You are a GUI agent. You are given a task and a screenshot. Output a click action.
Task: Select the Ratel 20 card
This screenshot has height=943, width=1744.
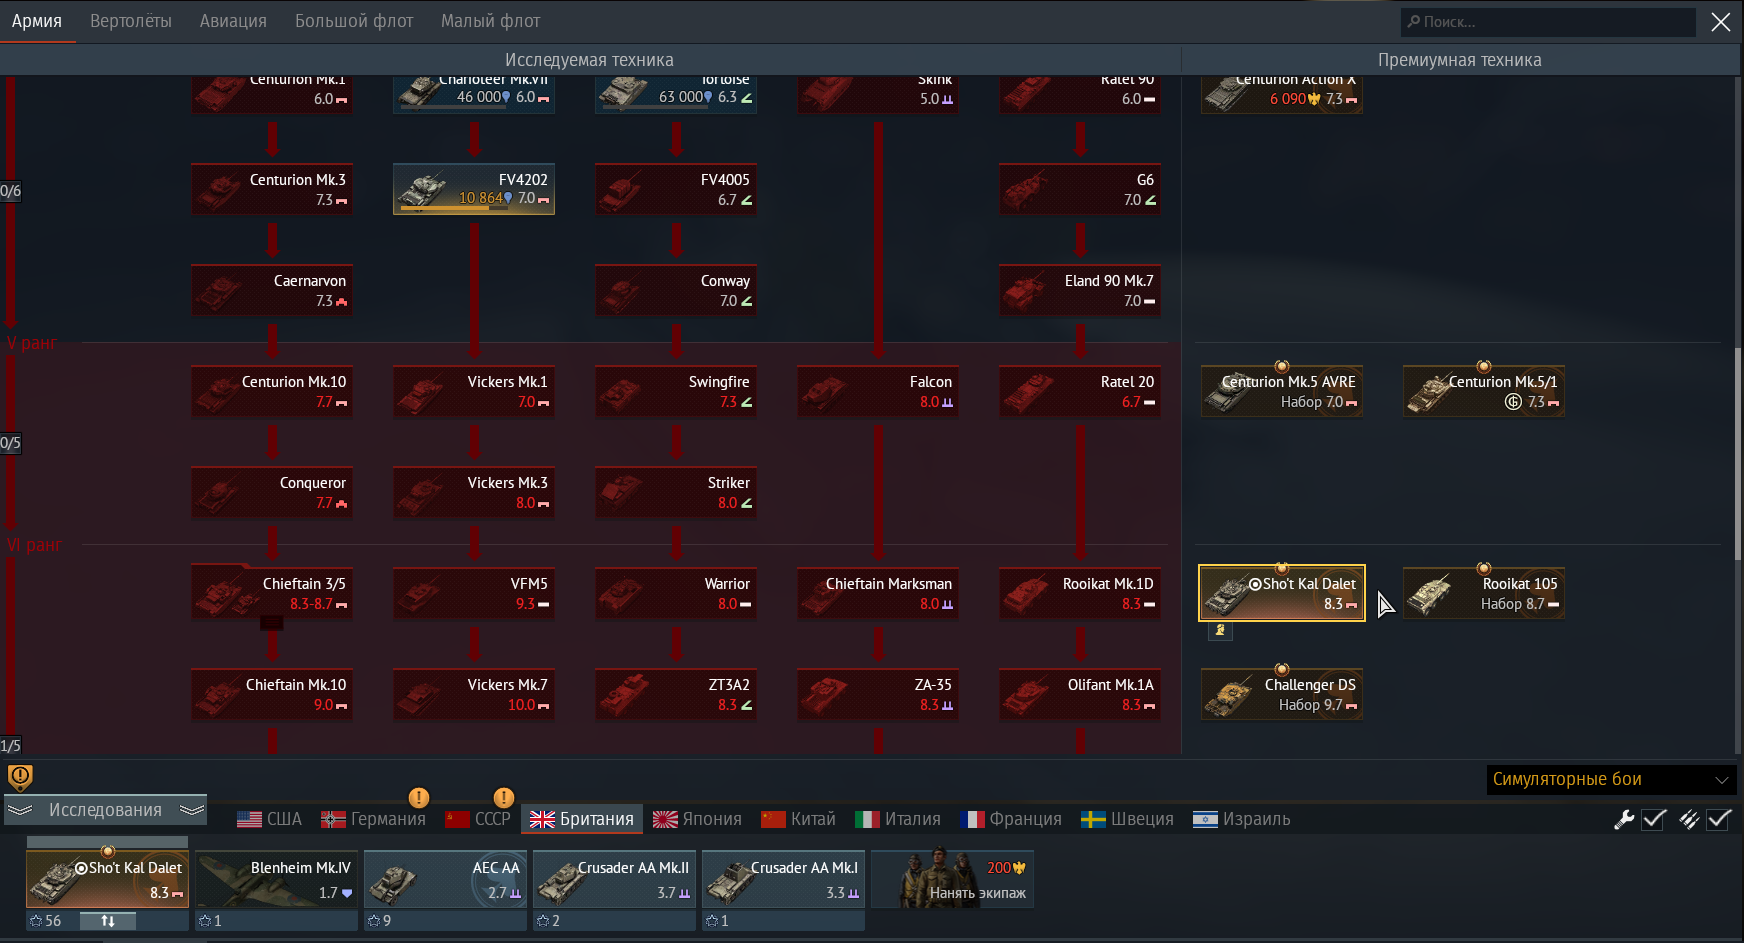1080,391
